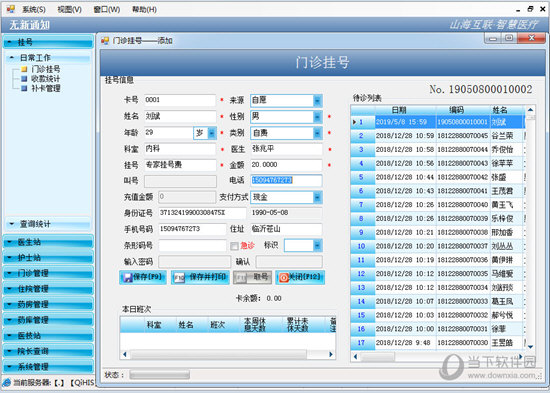The width and height of the screenshot is (550, 393).
Task: Collapse the 日常工作 group
Action: (48, 58)
